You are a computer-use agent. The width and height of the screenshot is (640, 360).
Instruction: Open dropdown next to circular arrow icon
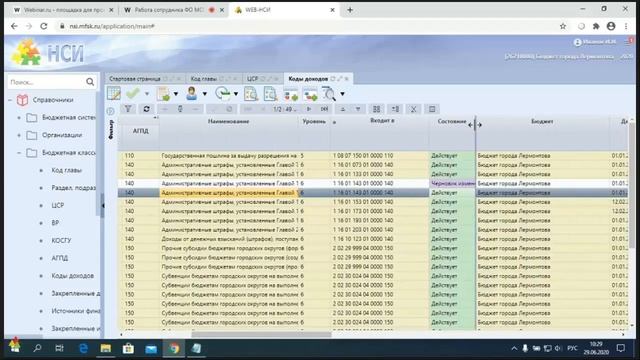point(236,94)
